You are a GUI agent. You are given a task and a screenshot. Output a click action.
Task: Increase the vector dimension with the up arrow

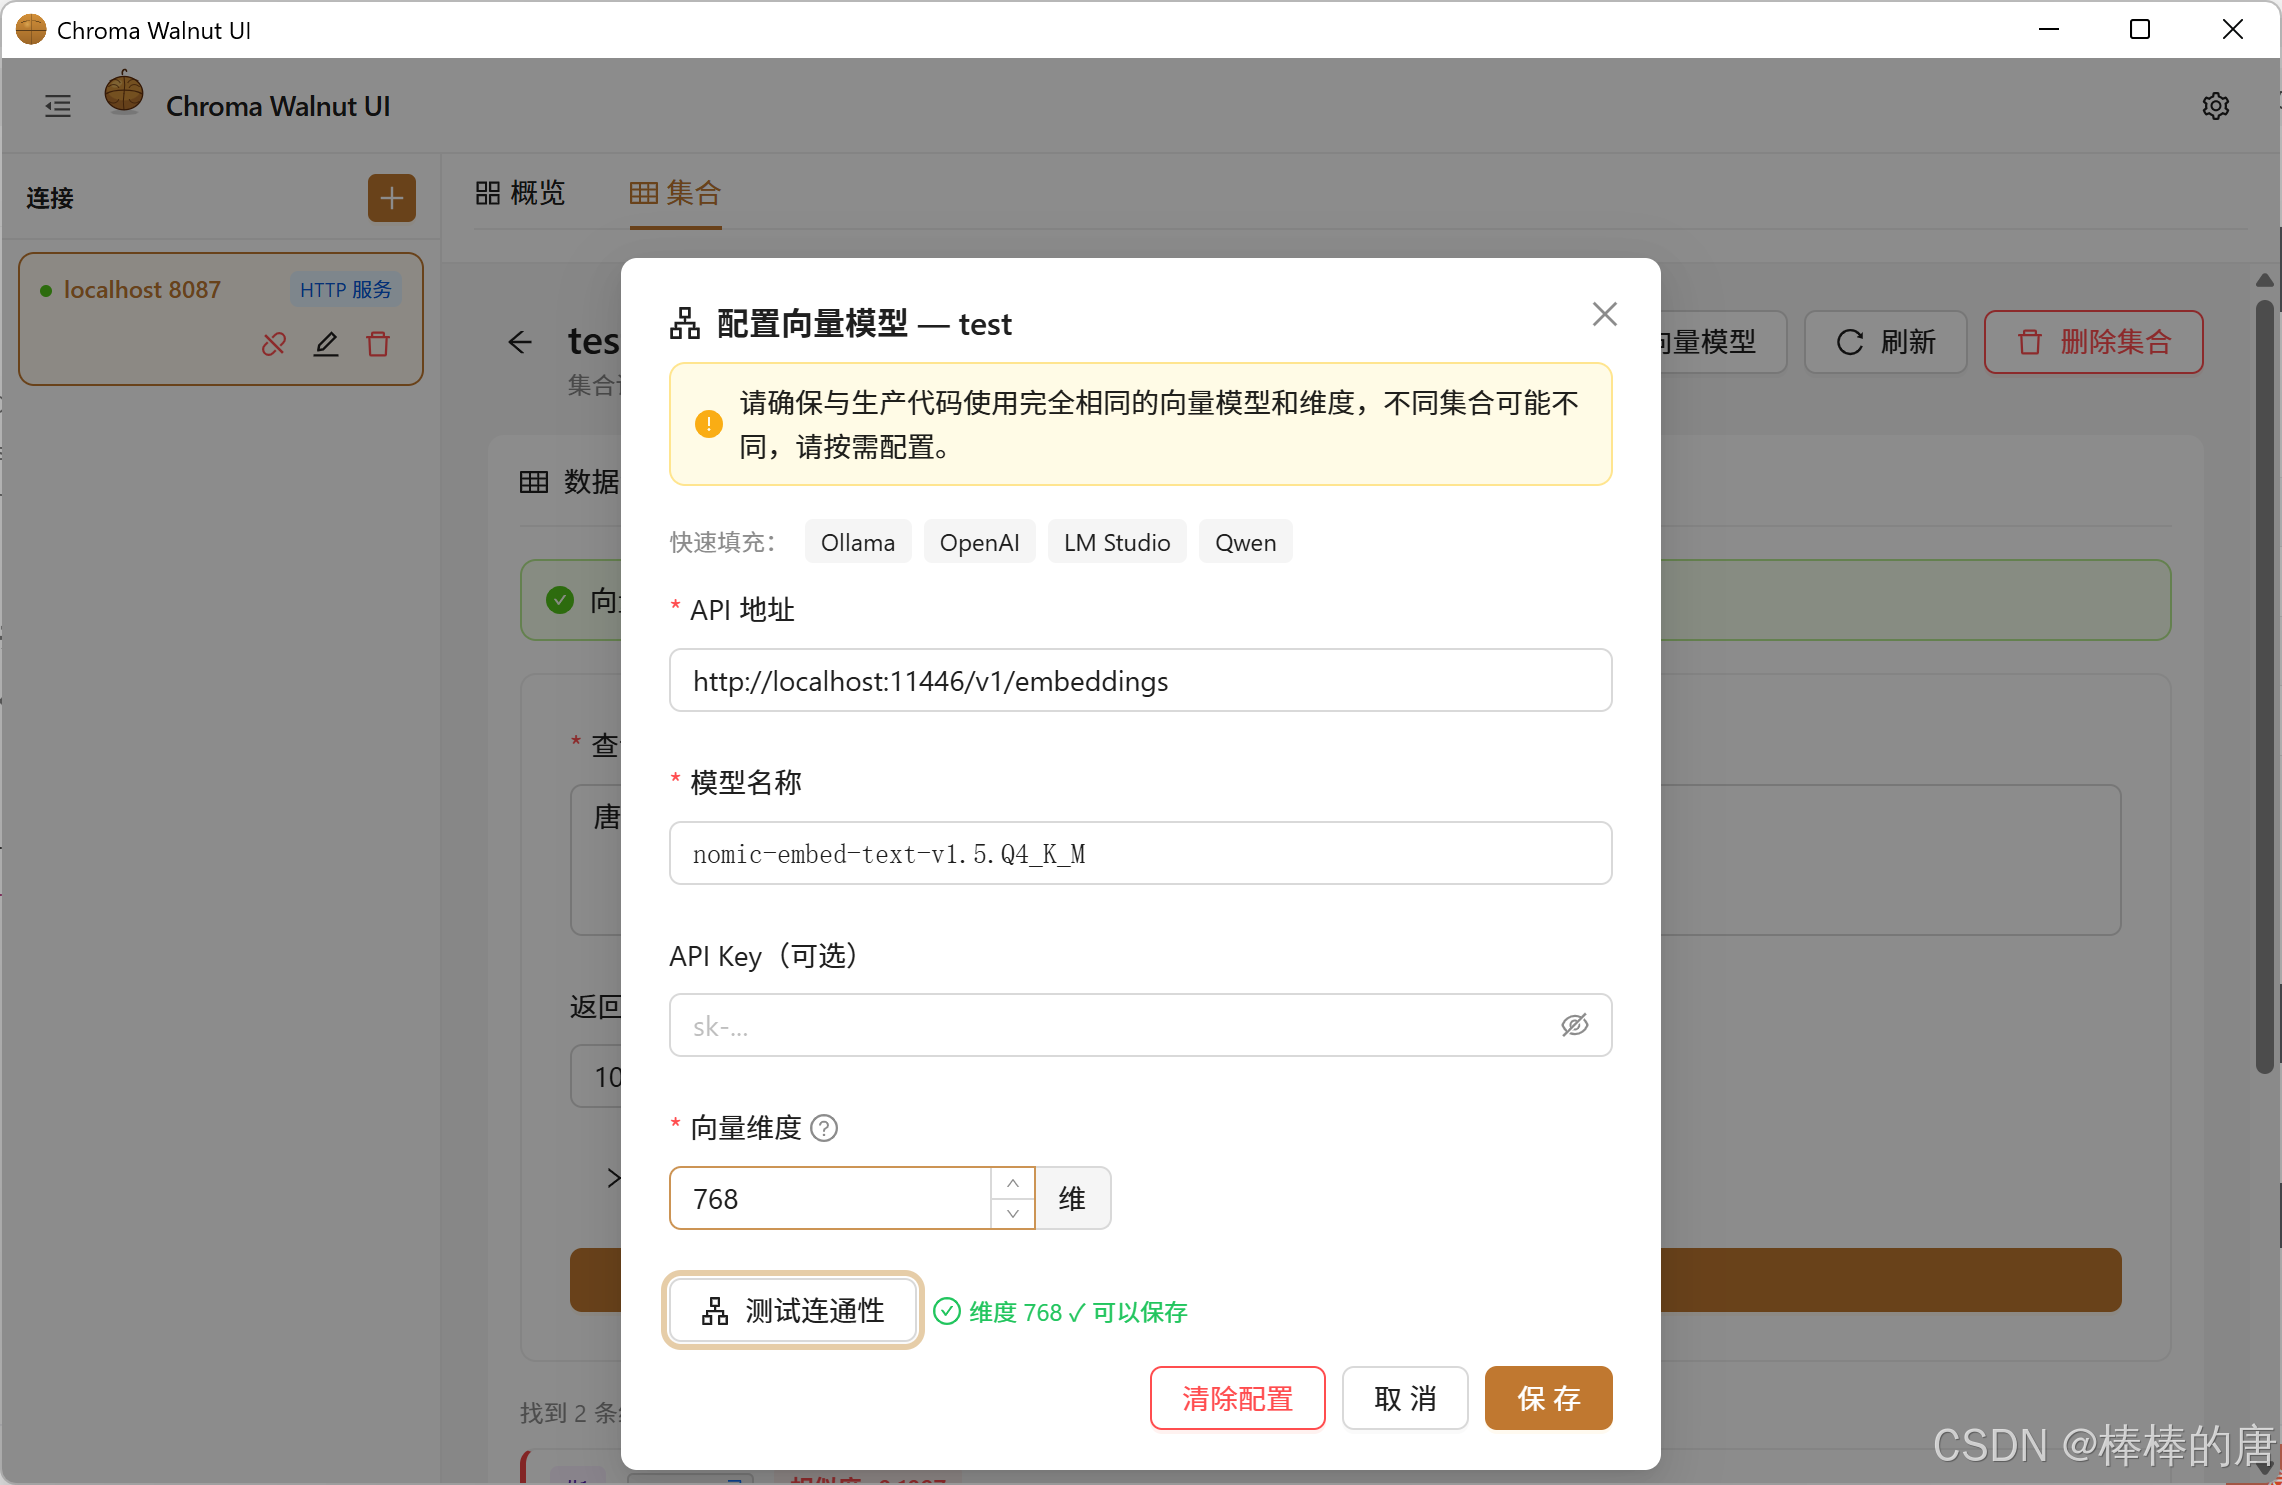pos(1013,1183)
